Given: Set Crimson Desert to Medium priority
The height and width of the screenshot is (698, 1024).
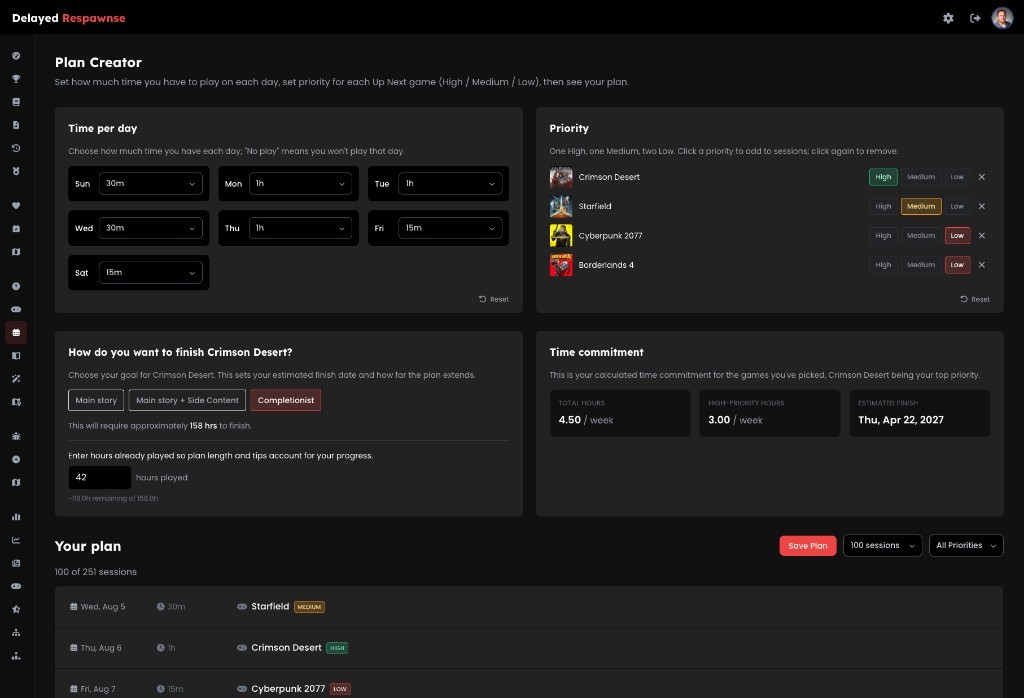Looking at the screenshot, I should click(921, 177).
